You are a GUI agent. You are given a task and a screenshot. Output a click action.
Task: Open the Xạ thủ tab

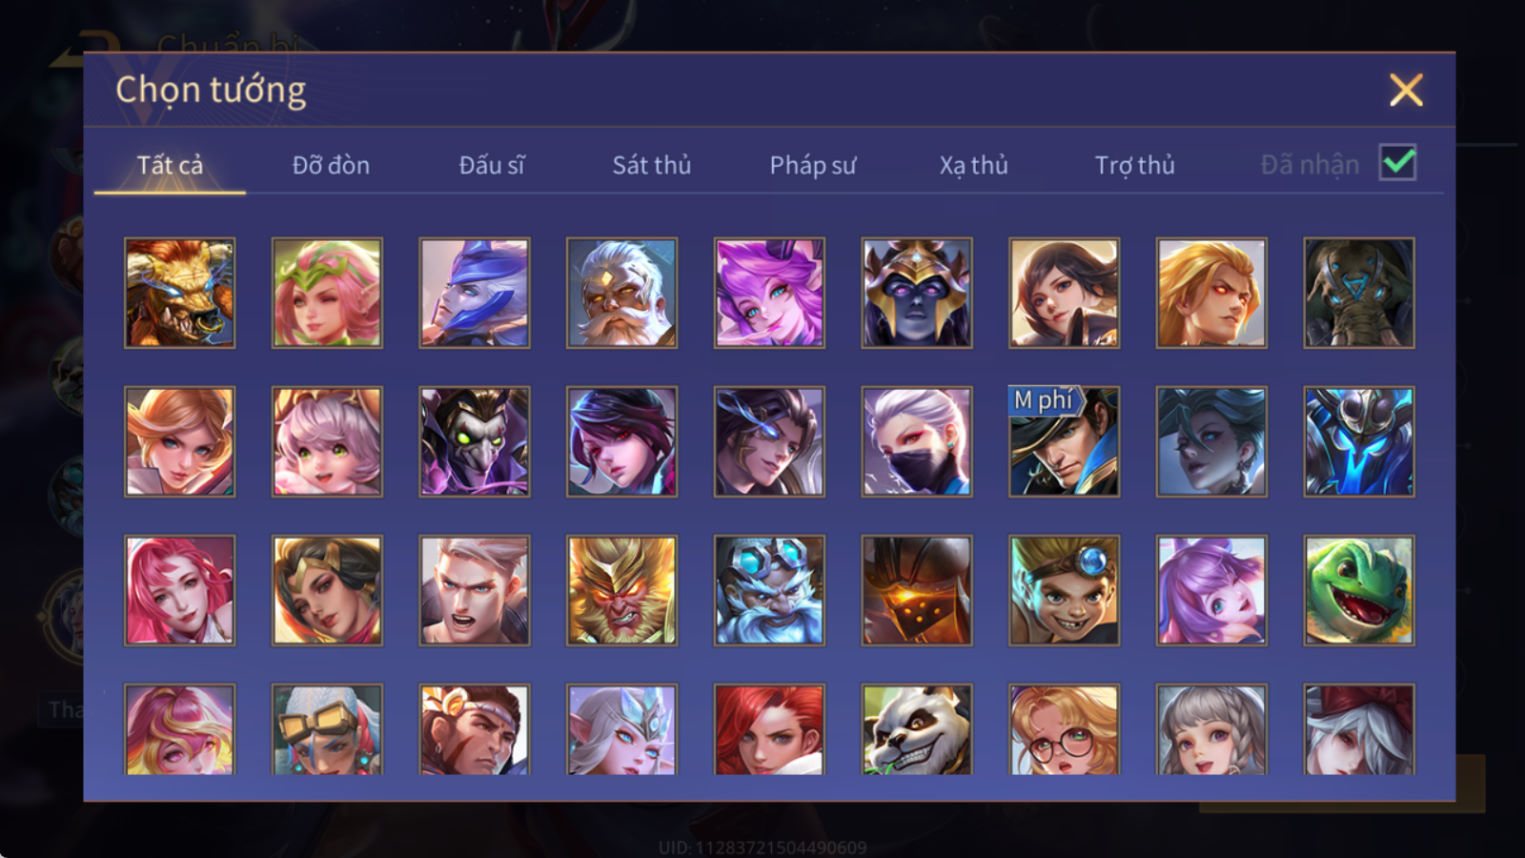click(973, 165)
